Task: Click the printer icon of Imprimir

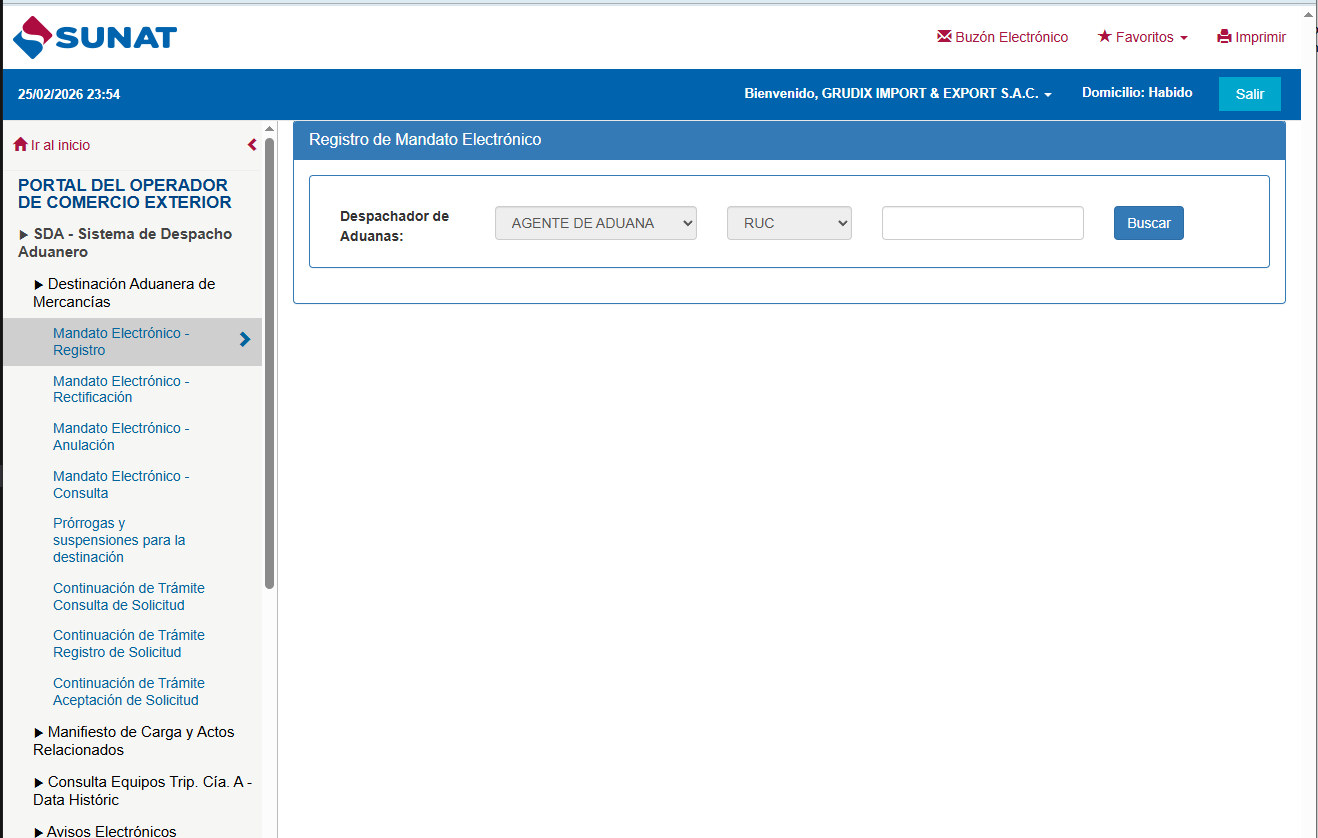Action: pos(1224,37)
